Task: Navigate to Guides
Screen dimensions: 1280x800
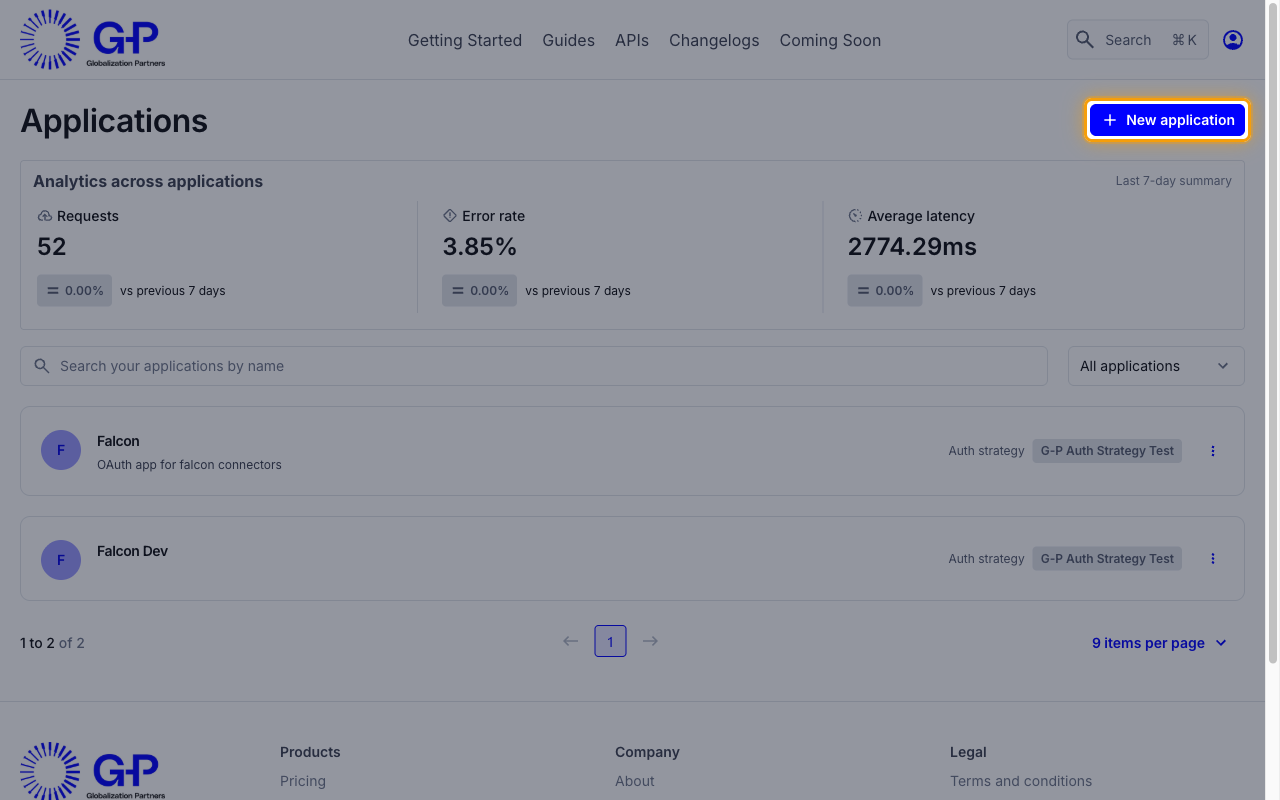Action: coord(569,40)
